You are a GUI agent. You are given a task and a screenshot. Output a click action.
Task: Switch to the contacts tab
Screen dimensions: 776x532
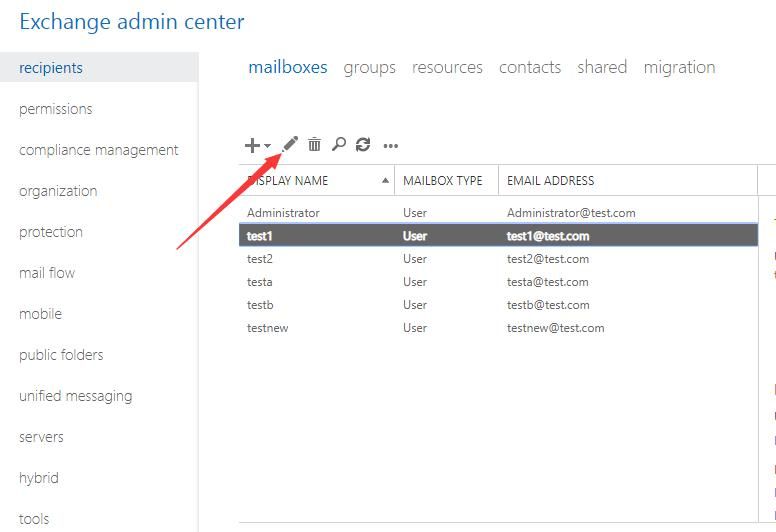point(530,67)
